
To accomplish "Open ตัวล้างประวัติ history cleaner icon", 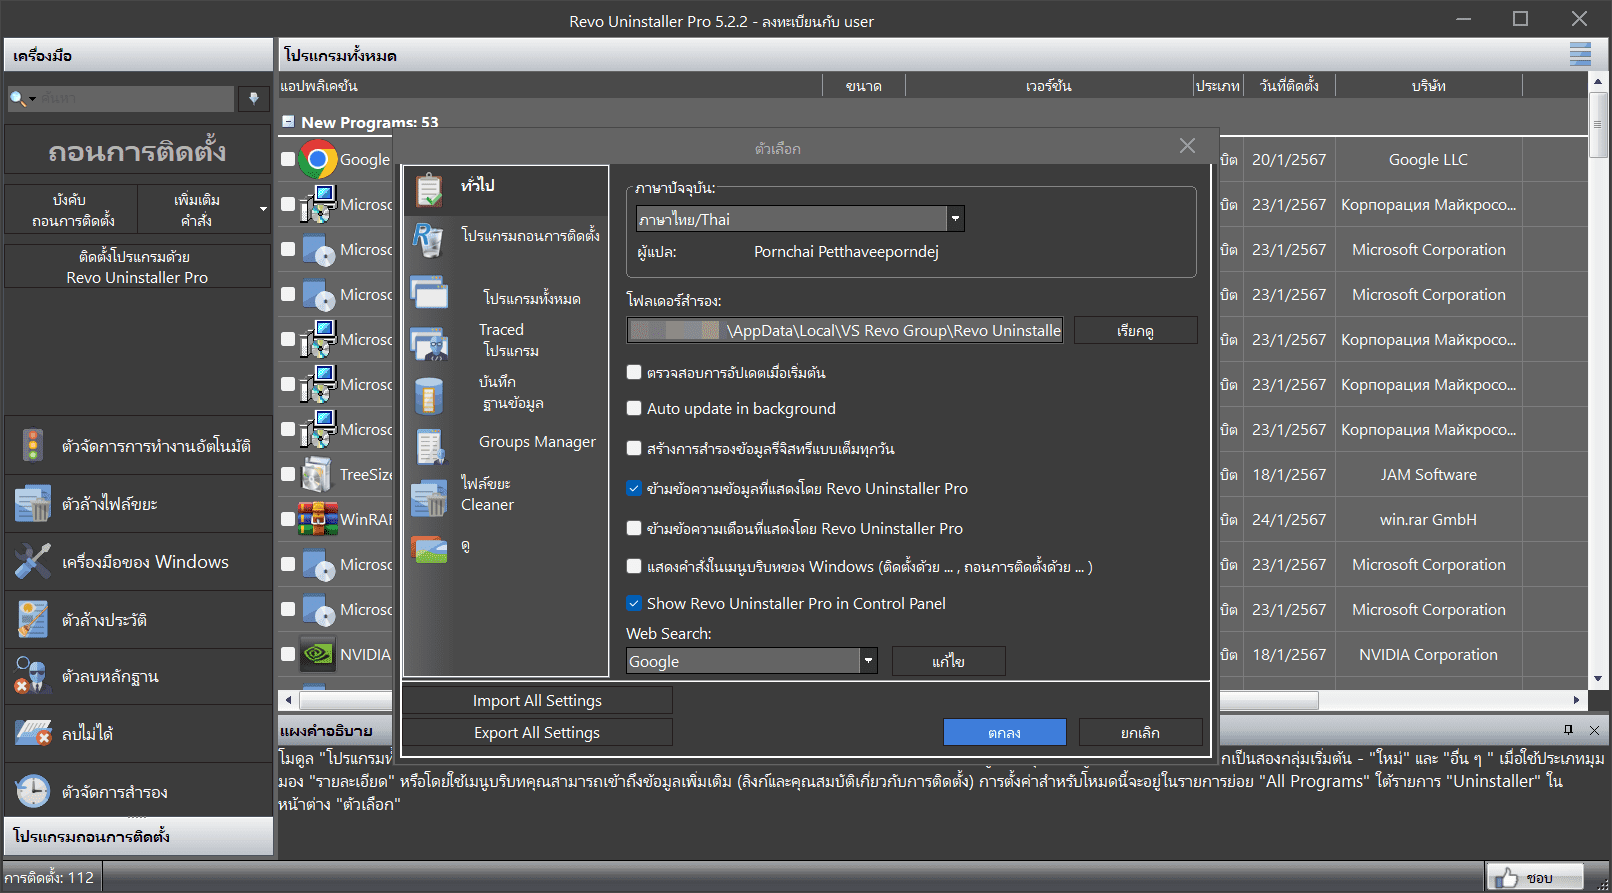I will (32, 619).
